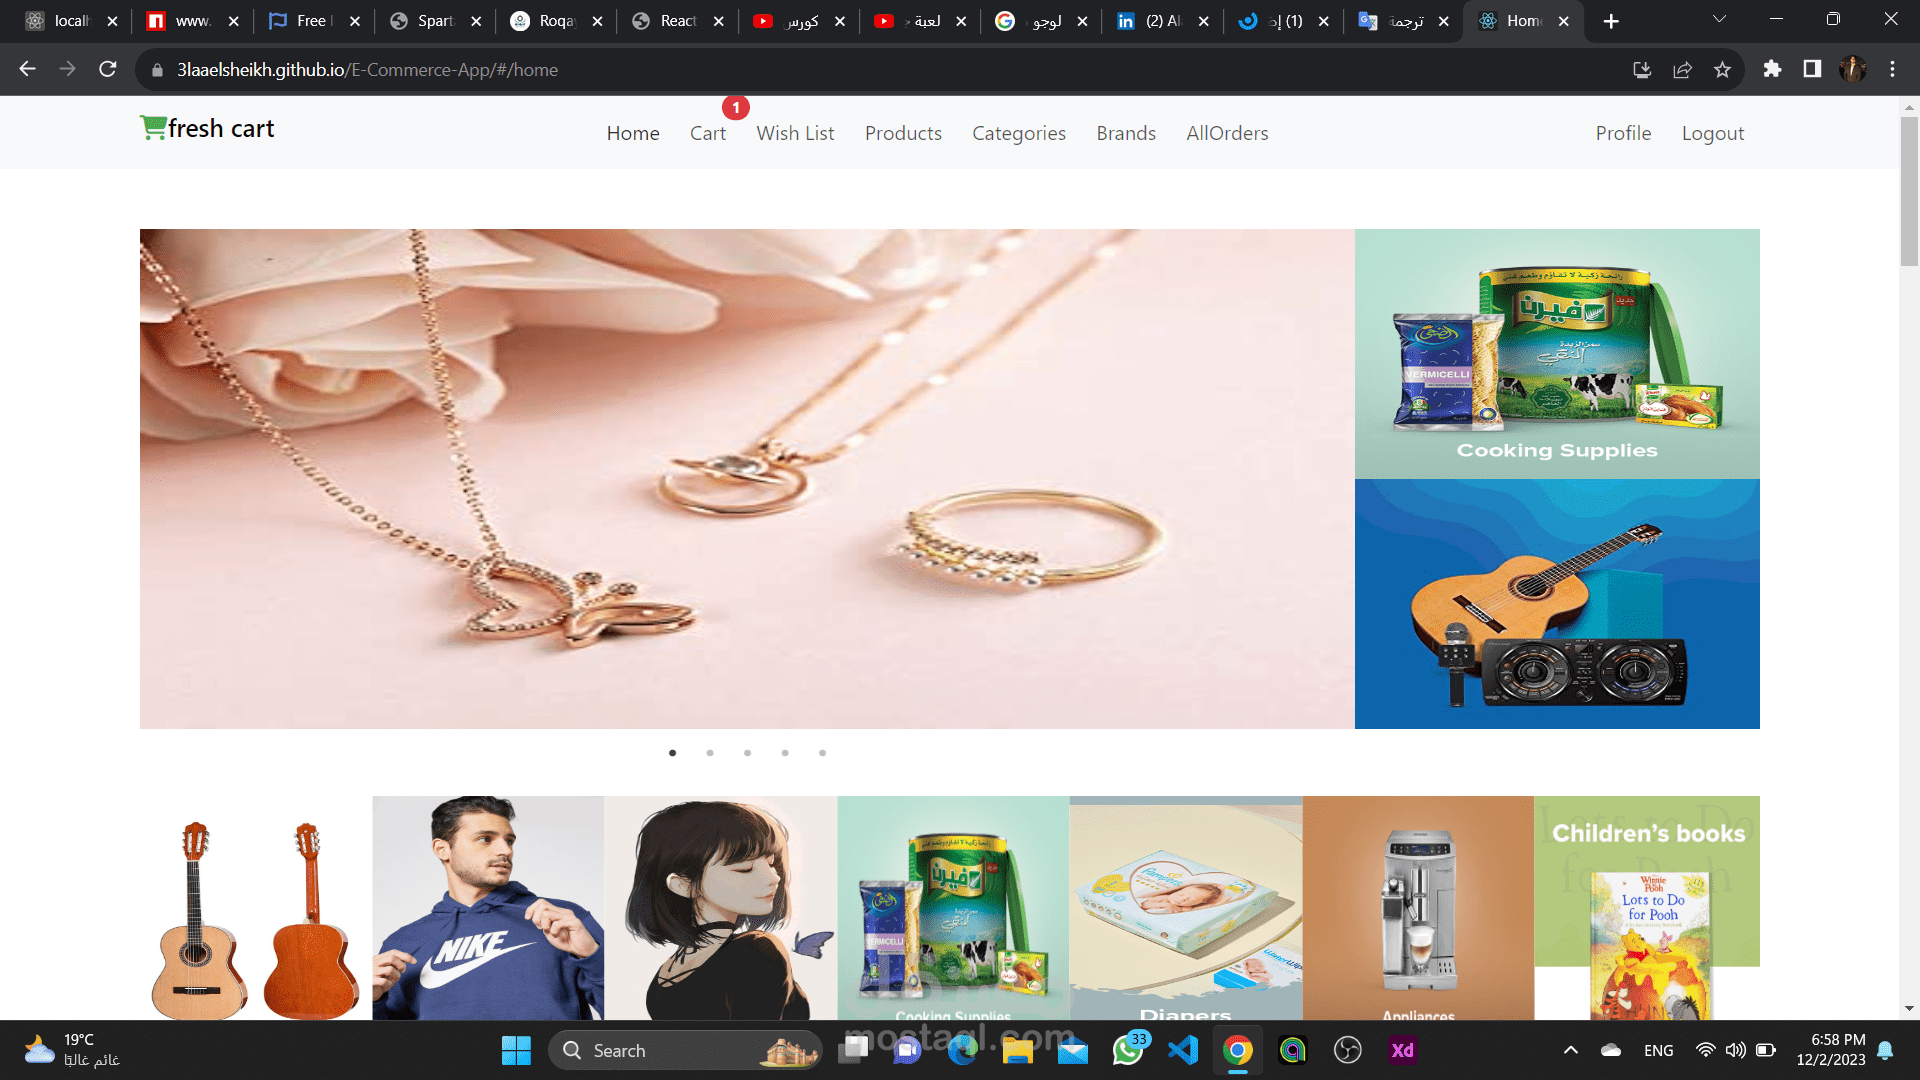Viewport: 1920px width, 1080px height.
Task: Open the Profile link
Action: coord(1623,133)
